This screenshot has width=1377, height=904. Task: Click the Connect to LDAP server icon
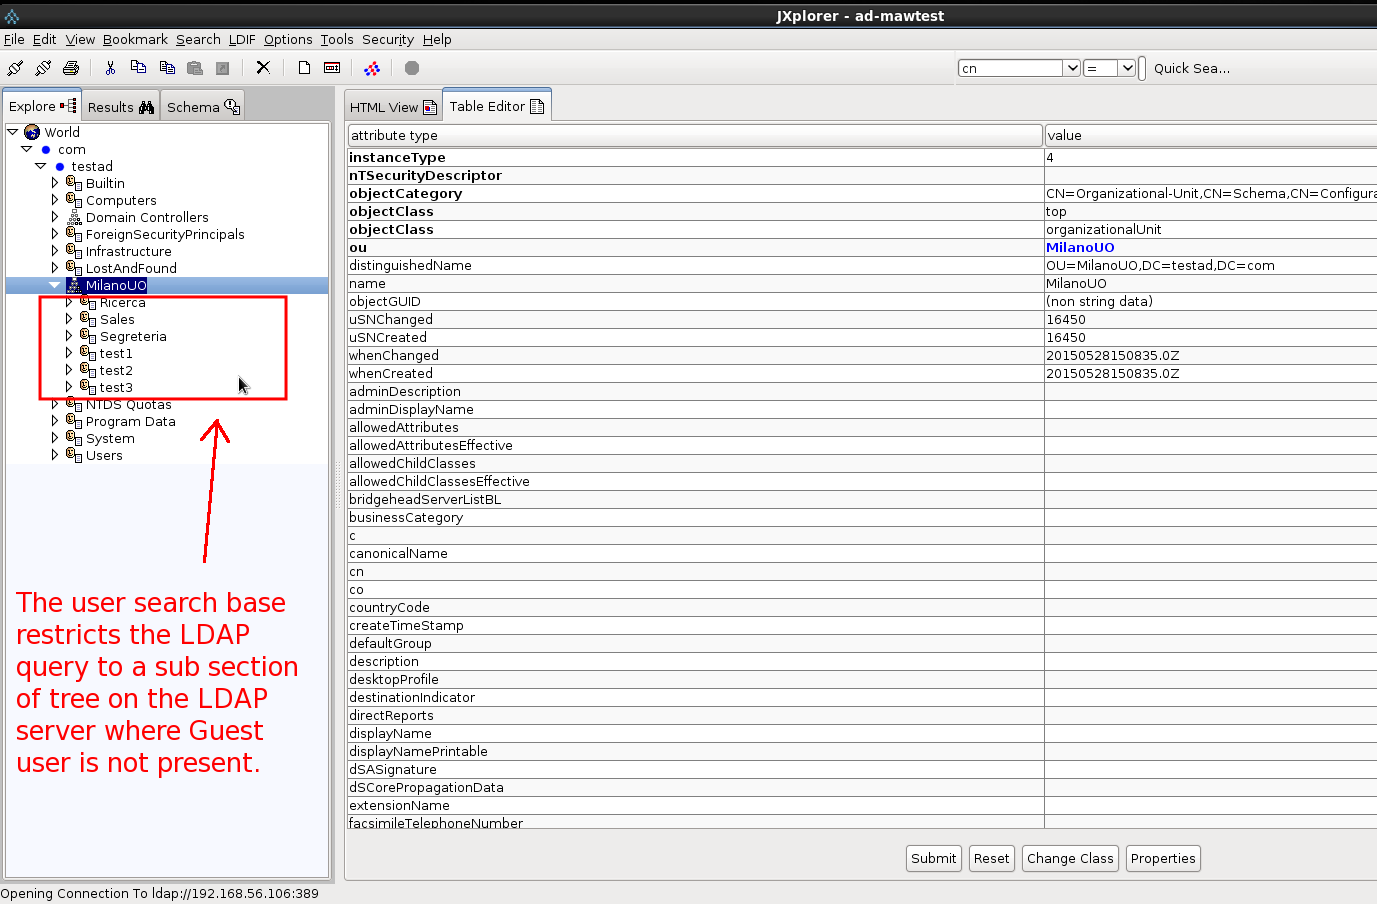(x=15, y=68)
